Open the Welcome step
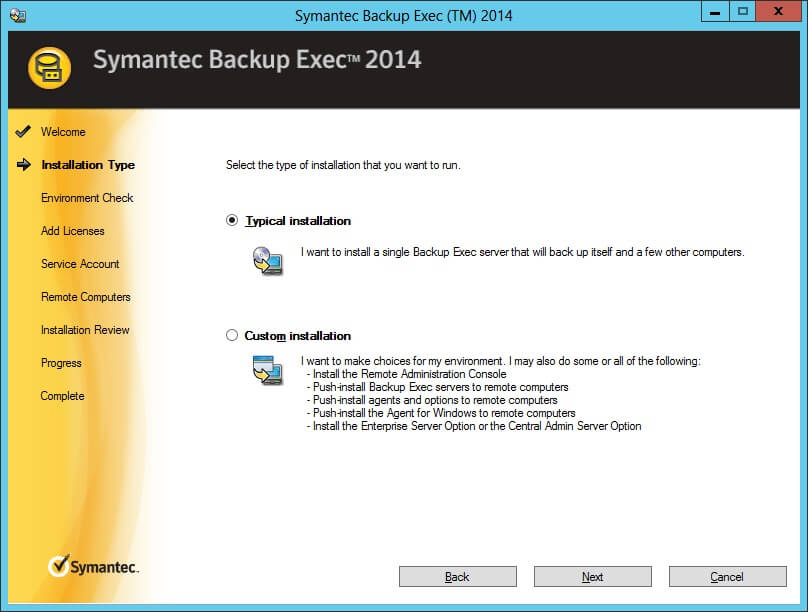This screenshot has height=612, width=808. 63,132
